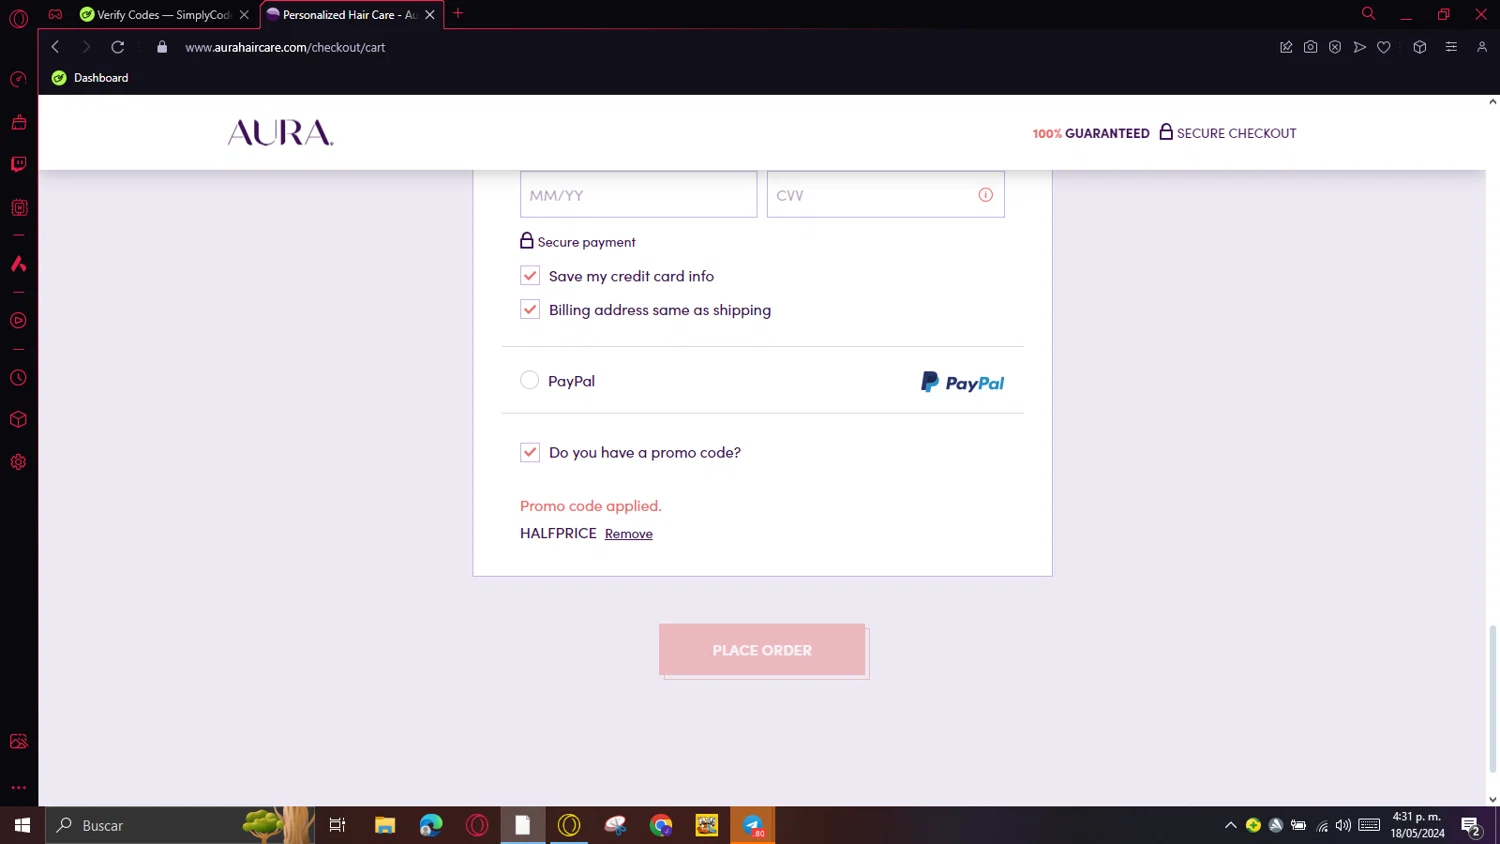Viewport: 1500px width, 844px height.
Task: Open the Windows notification center
Action: (x=1471, y=825)
